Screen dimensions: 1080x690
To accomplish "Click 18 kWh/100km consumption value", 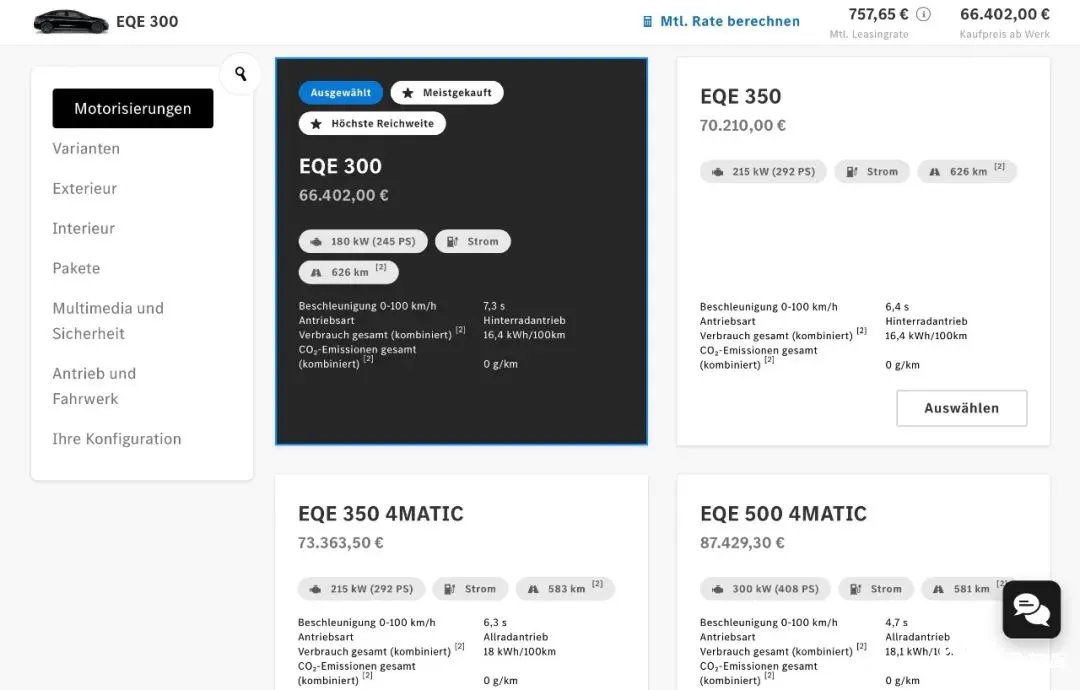I will [x=519, y=651].
